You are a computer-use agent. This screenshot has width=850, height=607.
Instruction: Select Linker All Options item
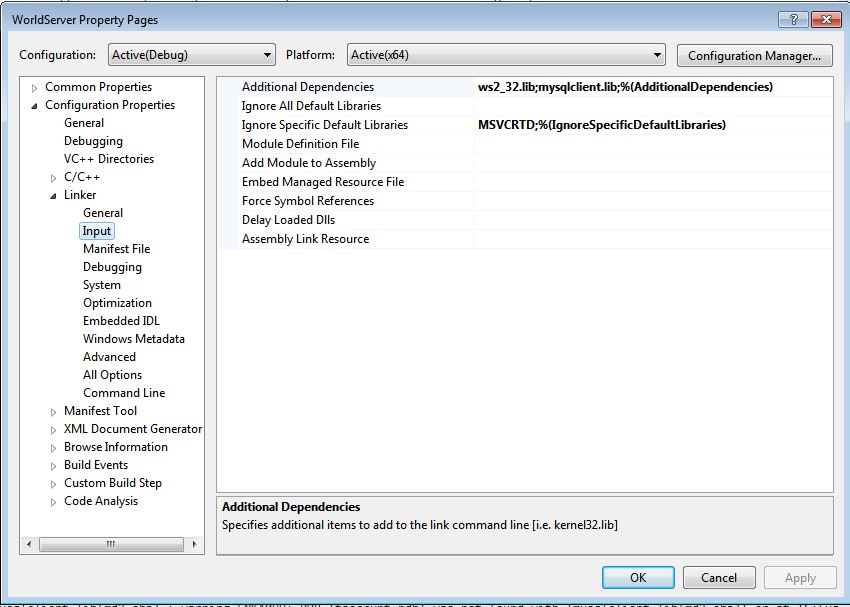click(x=112, y=375)
